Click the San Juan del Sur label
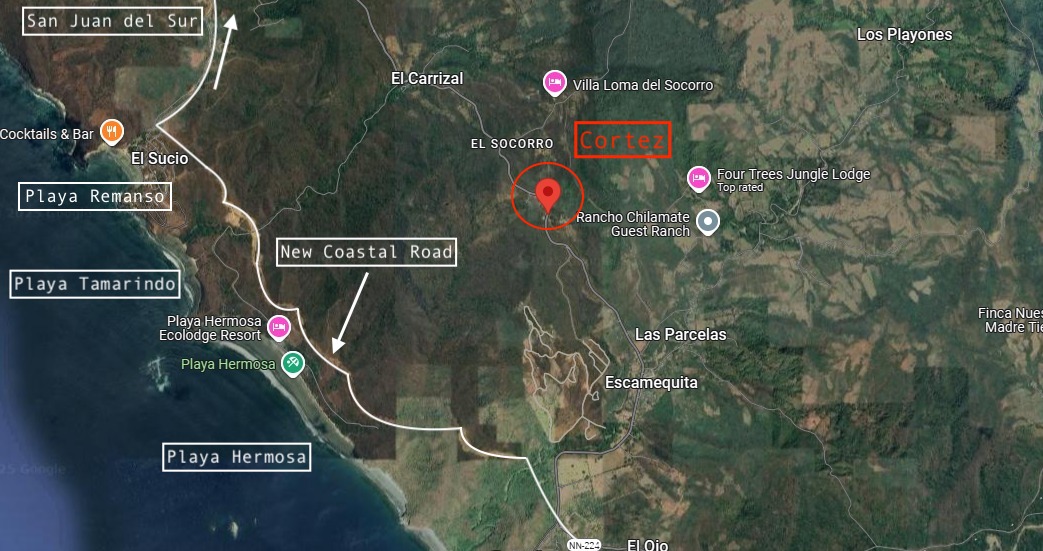This screenshot has width=1043, height=551. click(112, 21)
